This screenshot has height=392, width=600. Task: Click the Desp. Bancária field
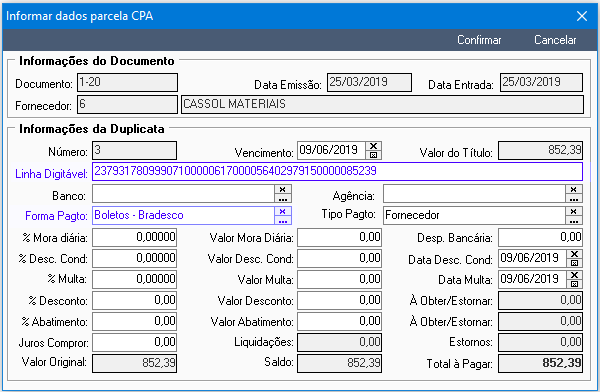click(x=540, y=237)
